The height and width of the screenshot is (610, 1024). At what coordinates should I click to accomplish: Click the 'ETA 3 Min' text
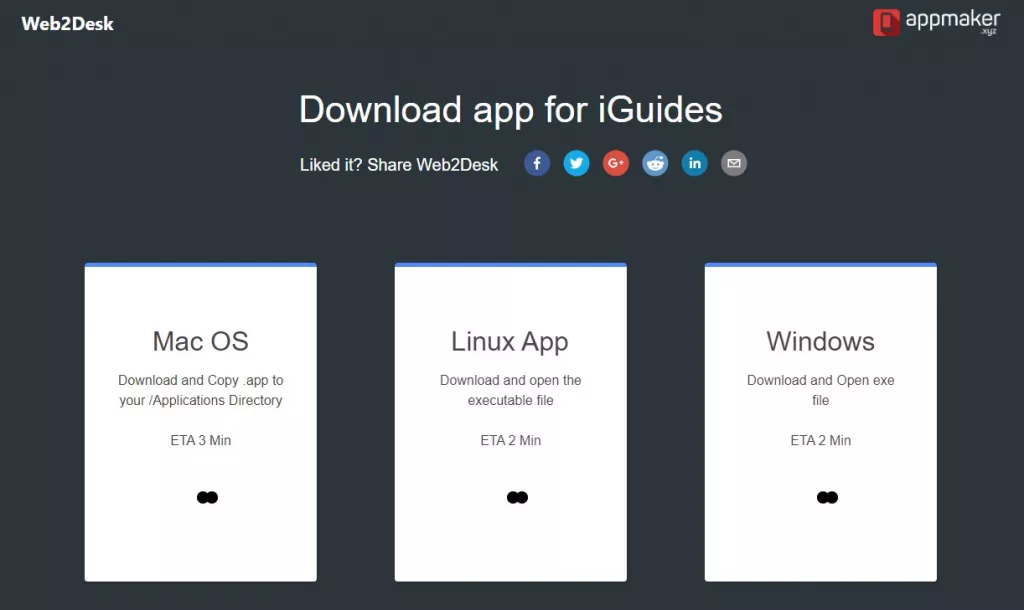[x=200, y=440]
